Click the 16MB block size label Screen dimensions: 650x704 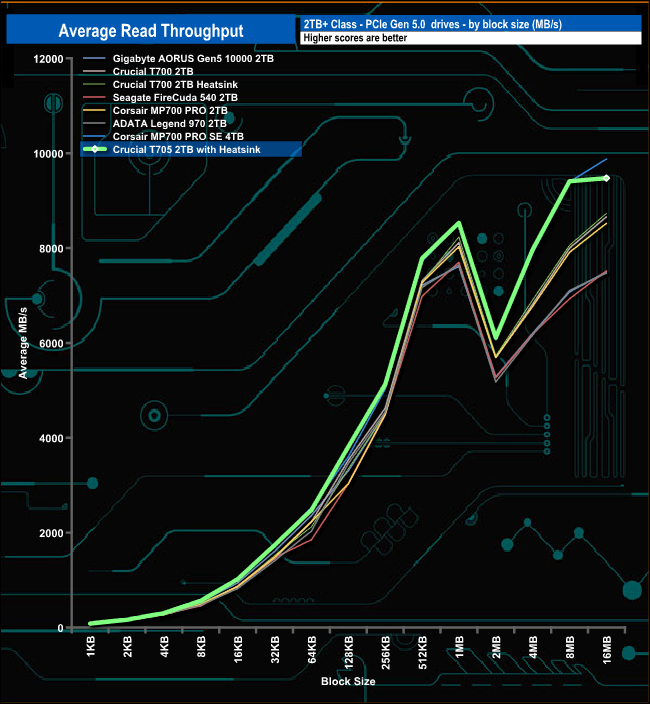[x=606, y=650]
